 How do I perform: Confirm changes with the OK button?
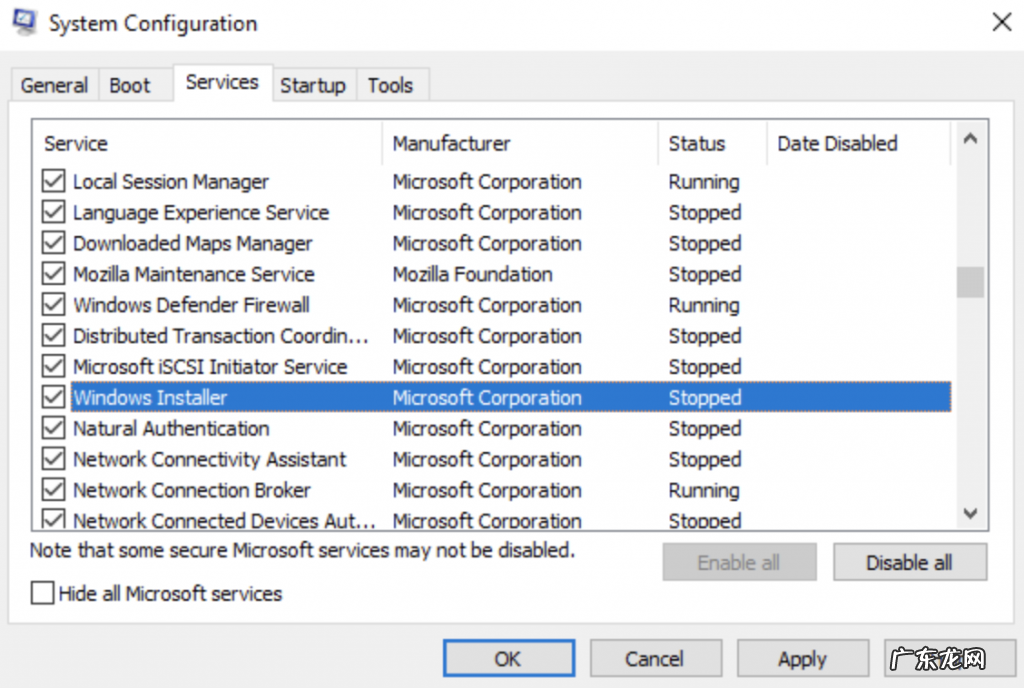pos(509,658)
